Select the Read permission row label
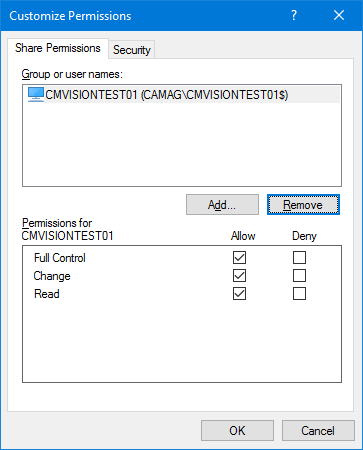 click(47, 294)
